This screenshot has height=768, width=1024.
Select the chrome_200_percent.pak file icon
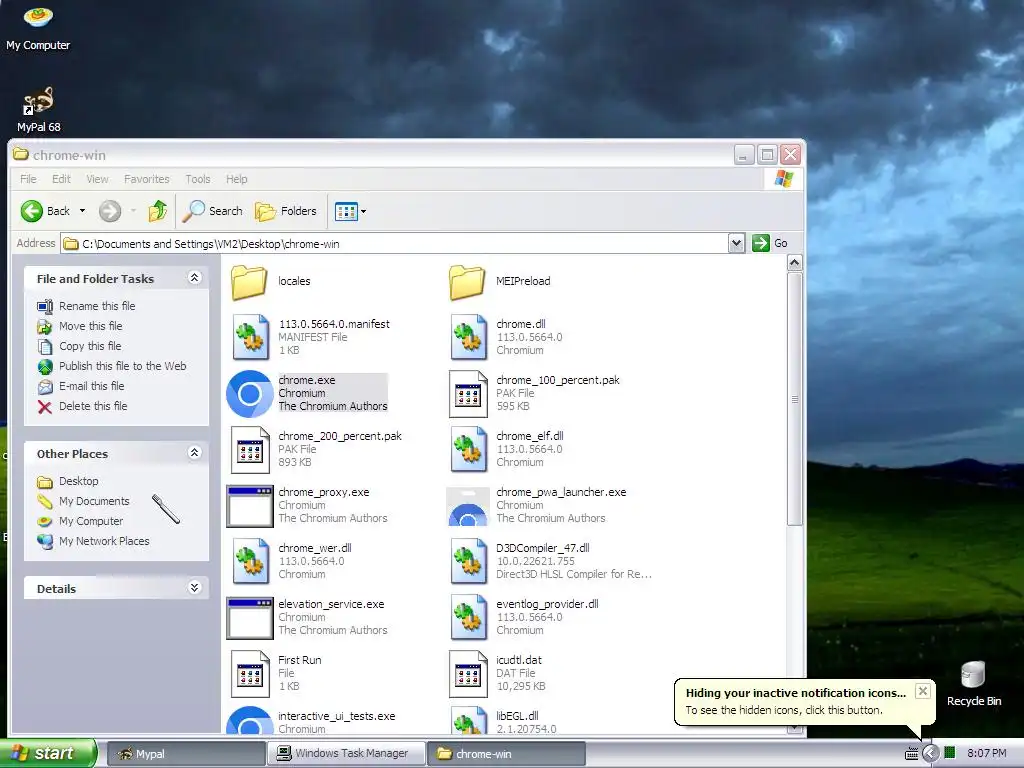[x=251, y=450]
